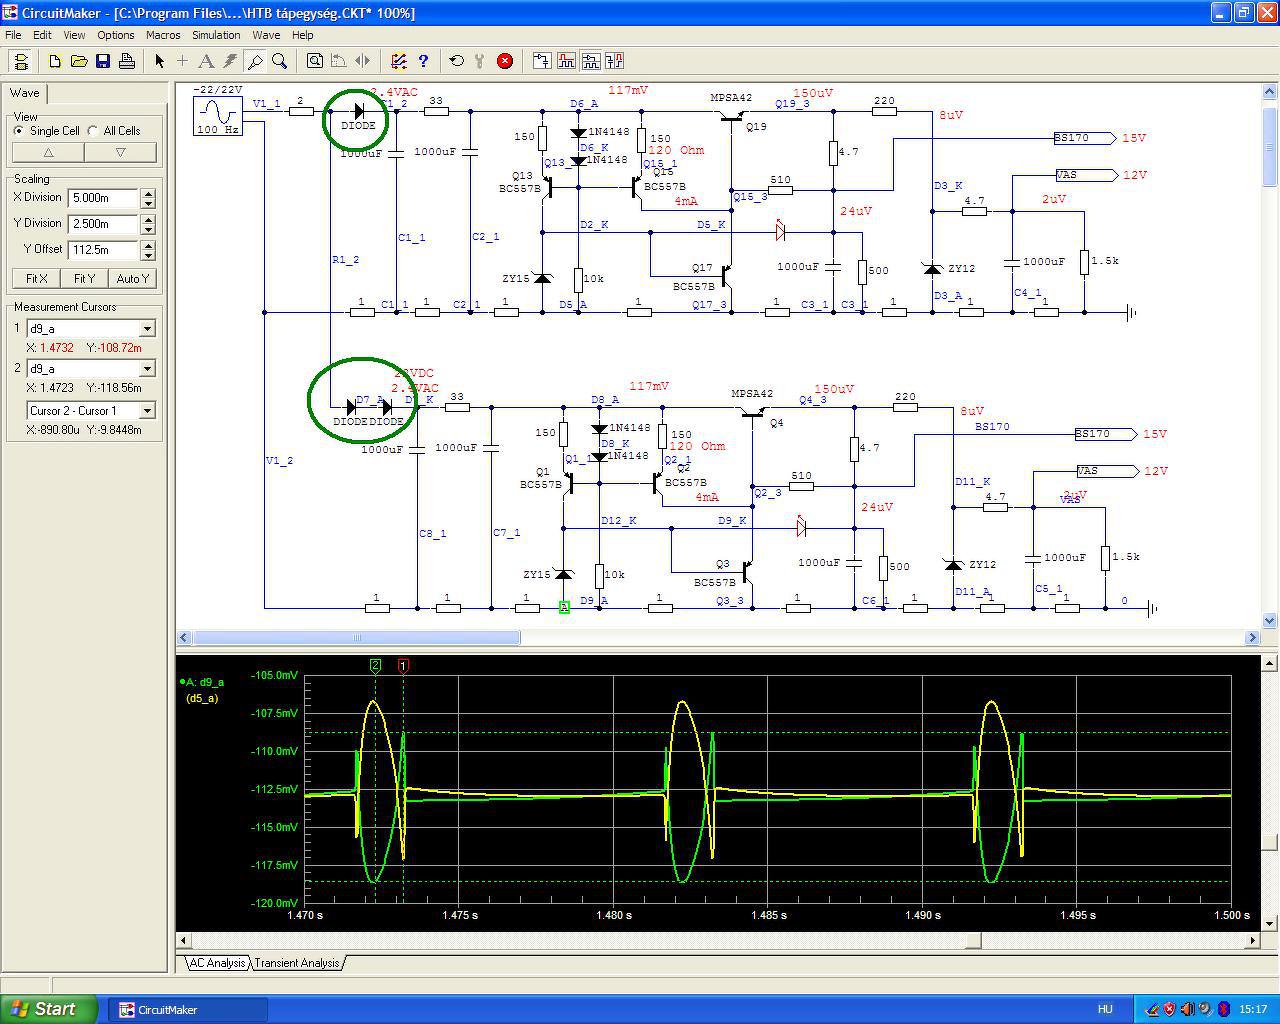The width and height of the screenshot is (1280, 1024).
Task: Click the digital waveform view icon
Action: click(566, 61)
